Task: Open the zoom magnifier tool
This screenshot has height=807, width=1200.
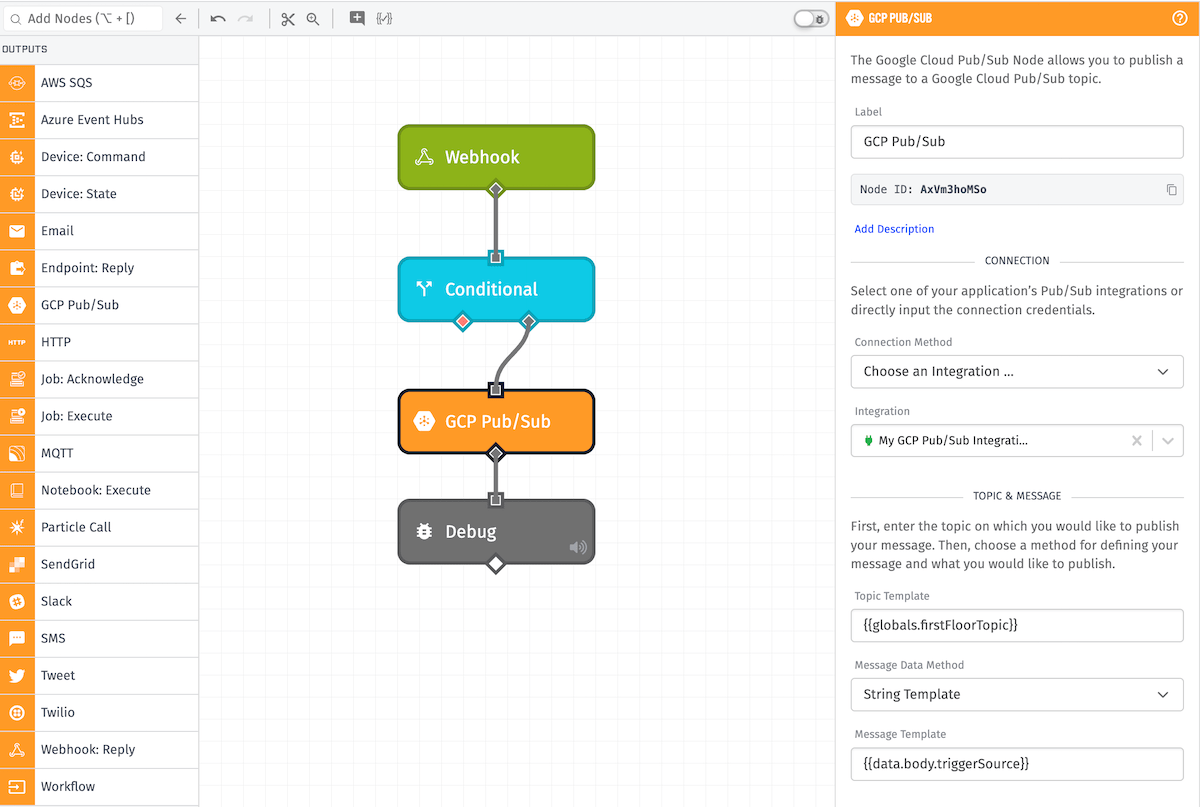Action: (x=313, y=19)
